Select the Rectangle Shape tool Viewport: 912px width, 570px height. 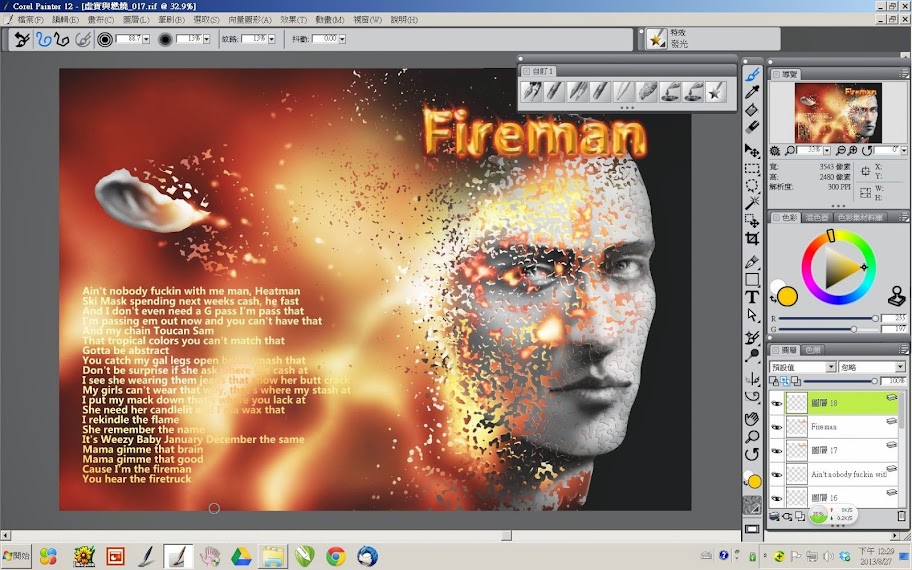click(x=752, y=280)
